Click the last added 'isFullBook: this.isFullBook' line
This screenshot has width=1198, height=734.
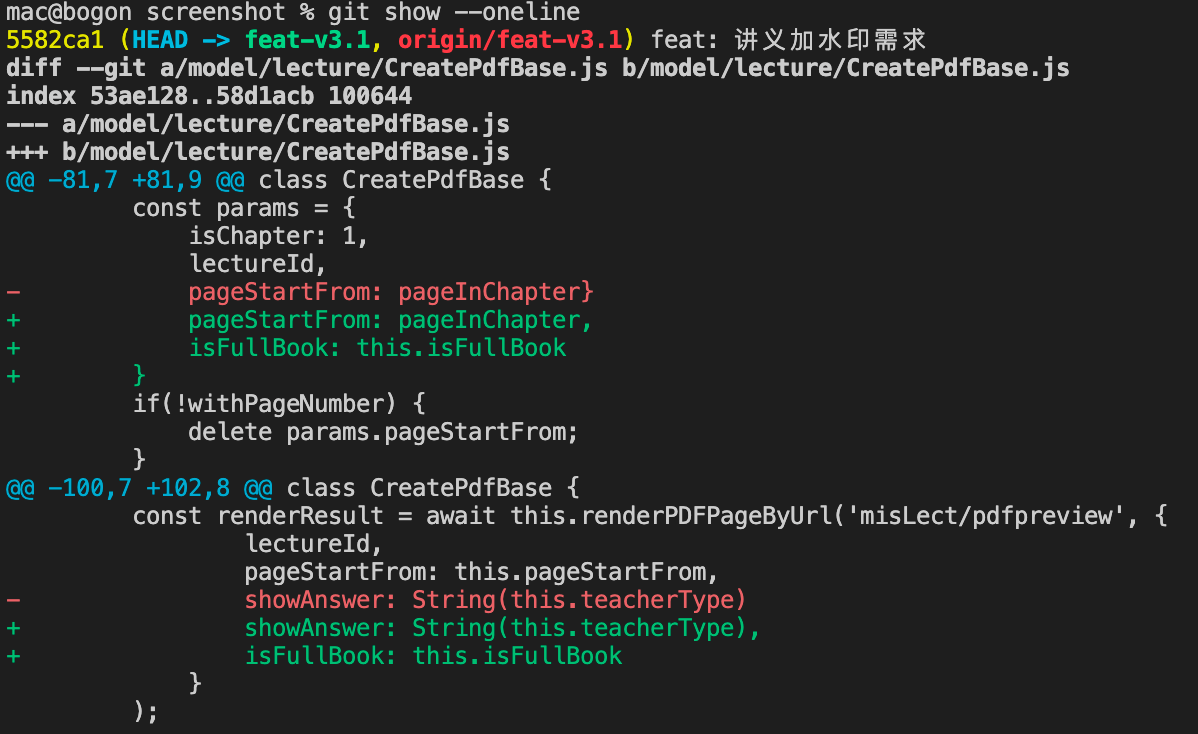click(433, 656)
